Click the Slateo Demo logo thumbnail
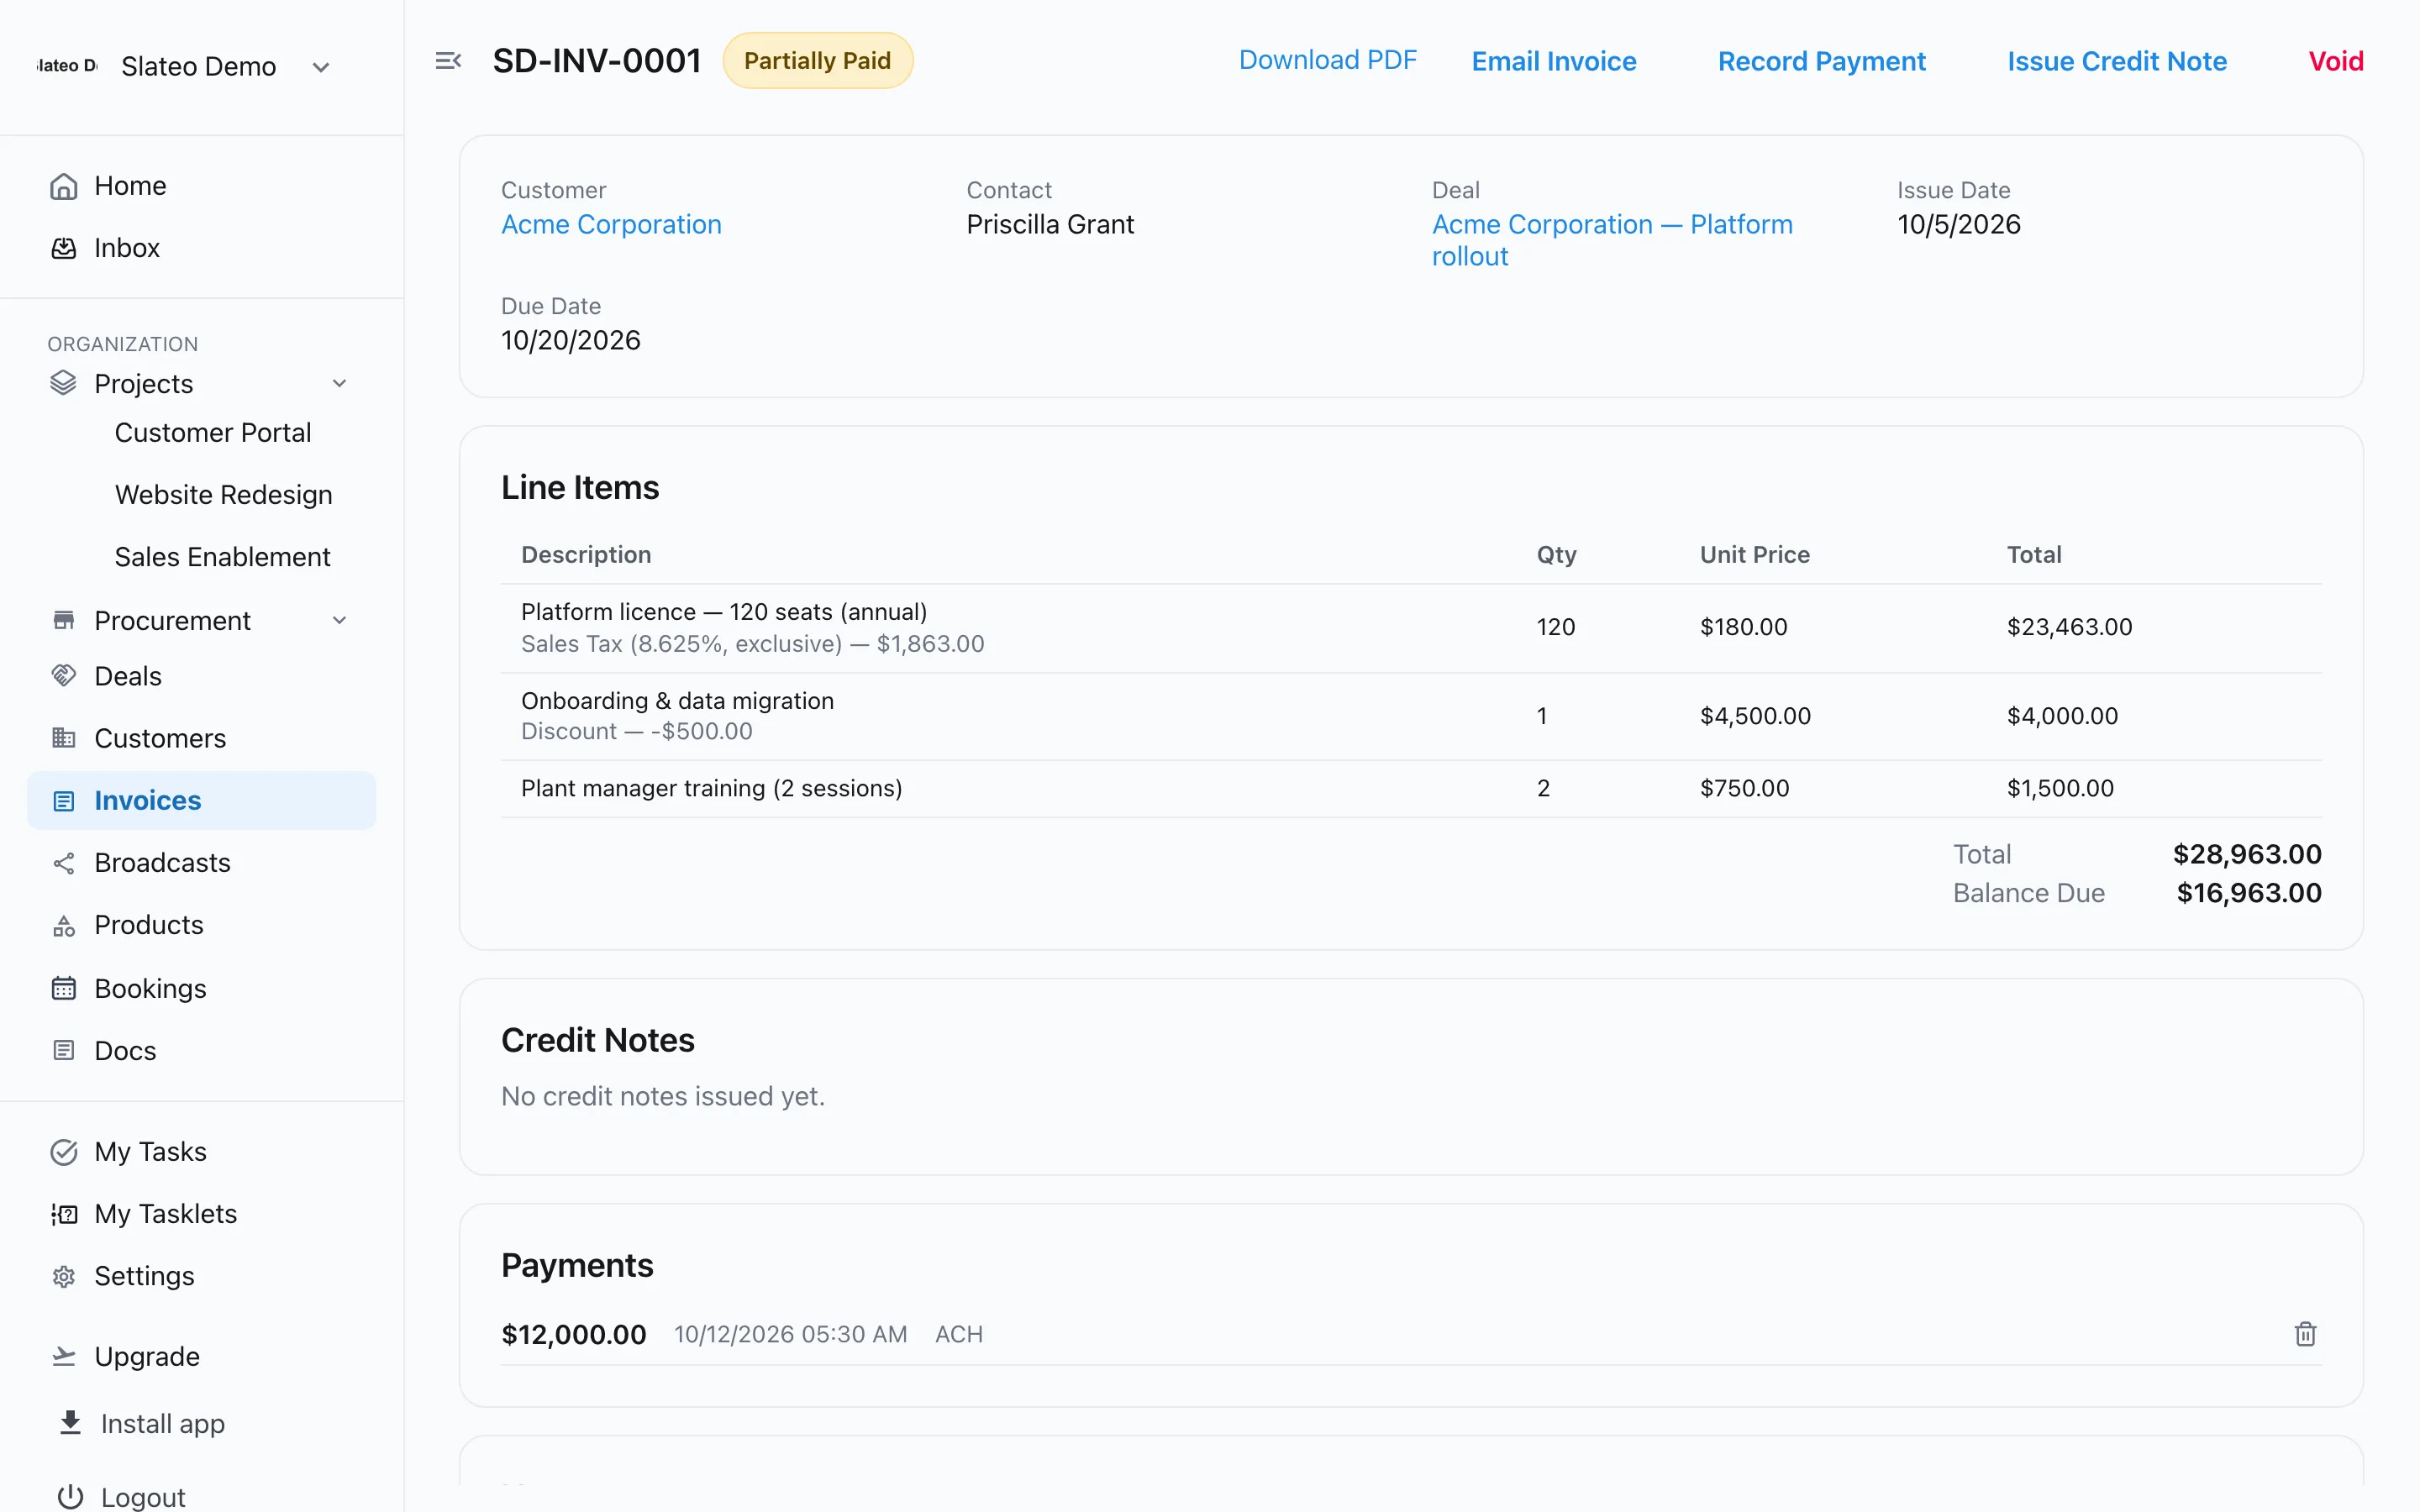 [67, 66]
